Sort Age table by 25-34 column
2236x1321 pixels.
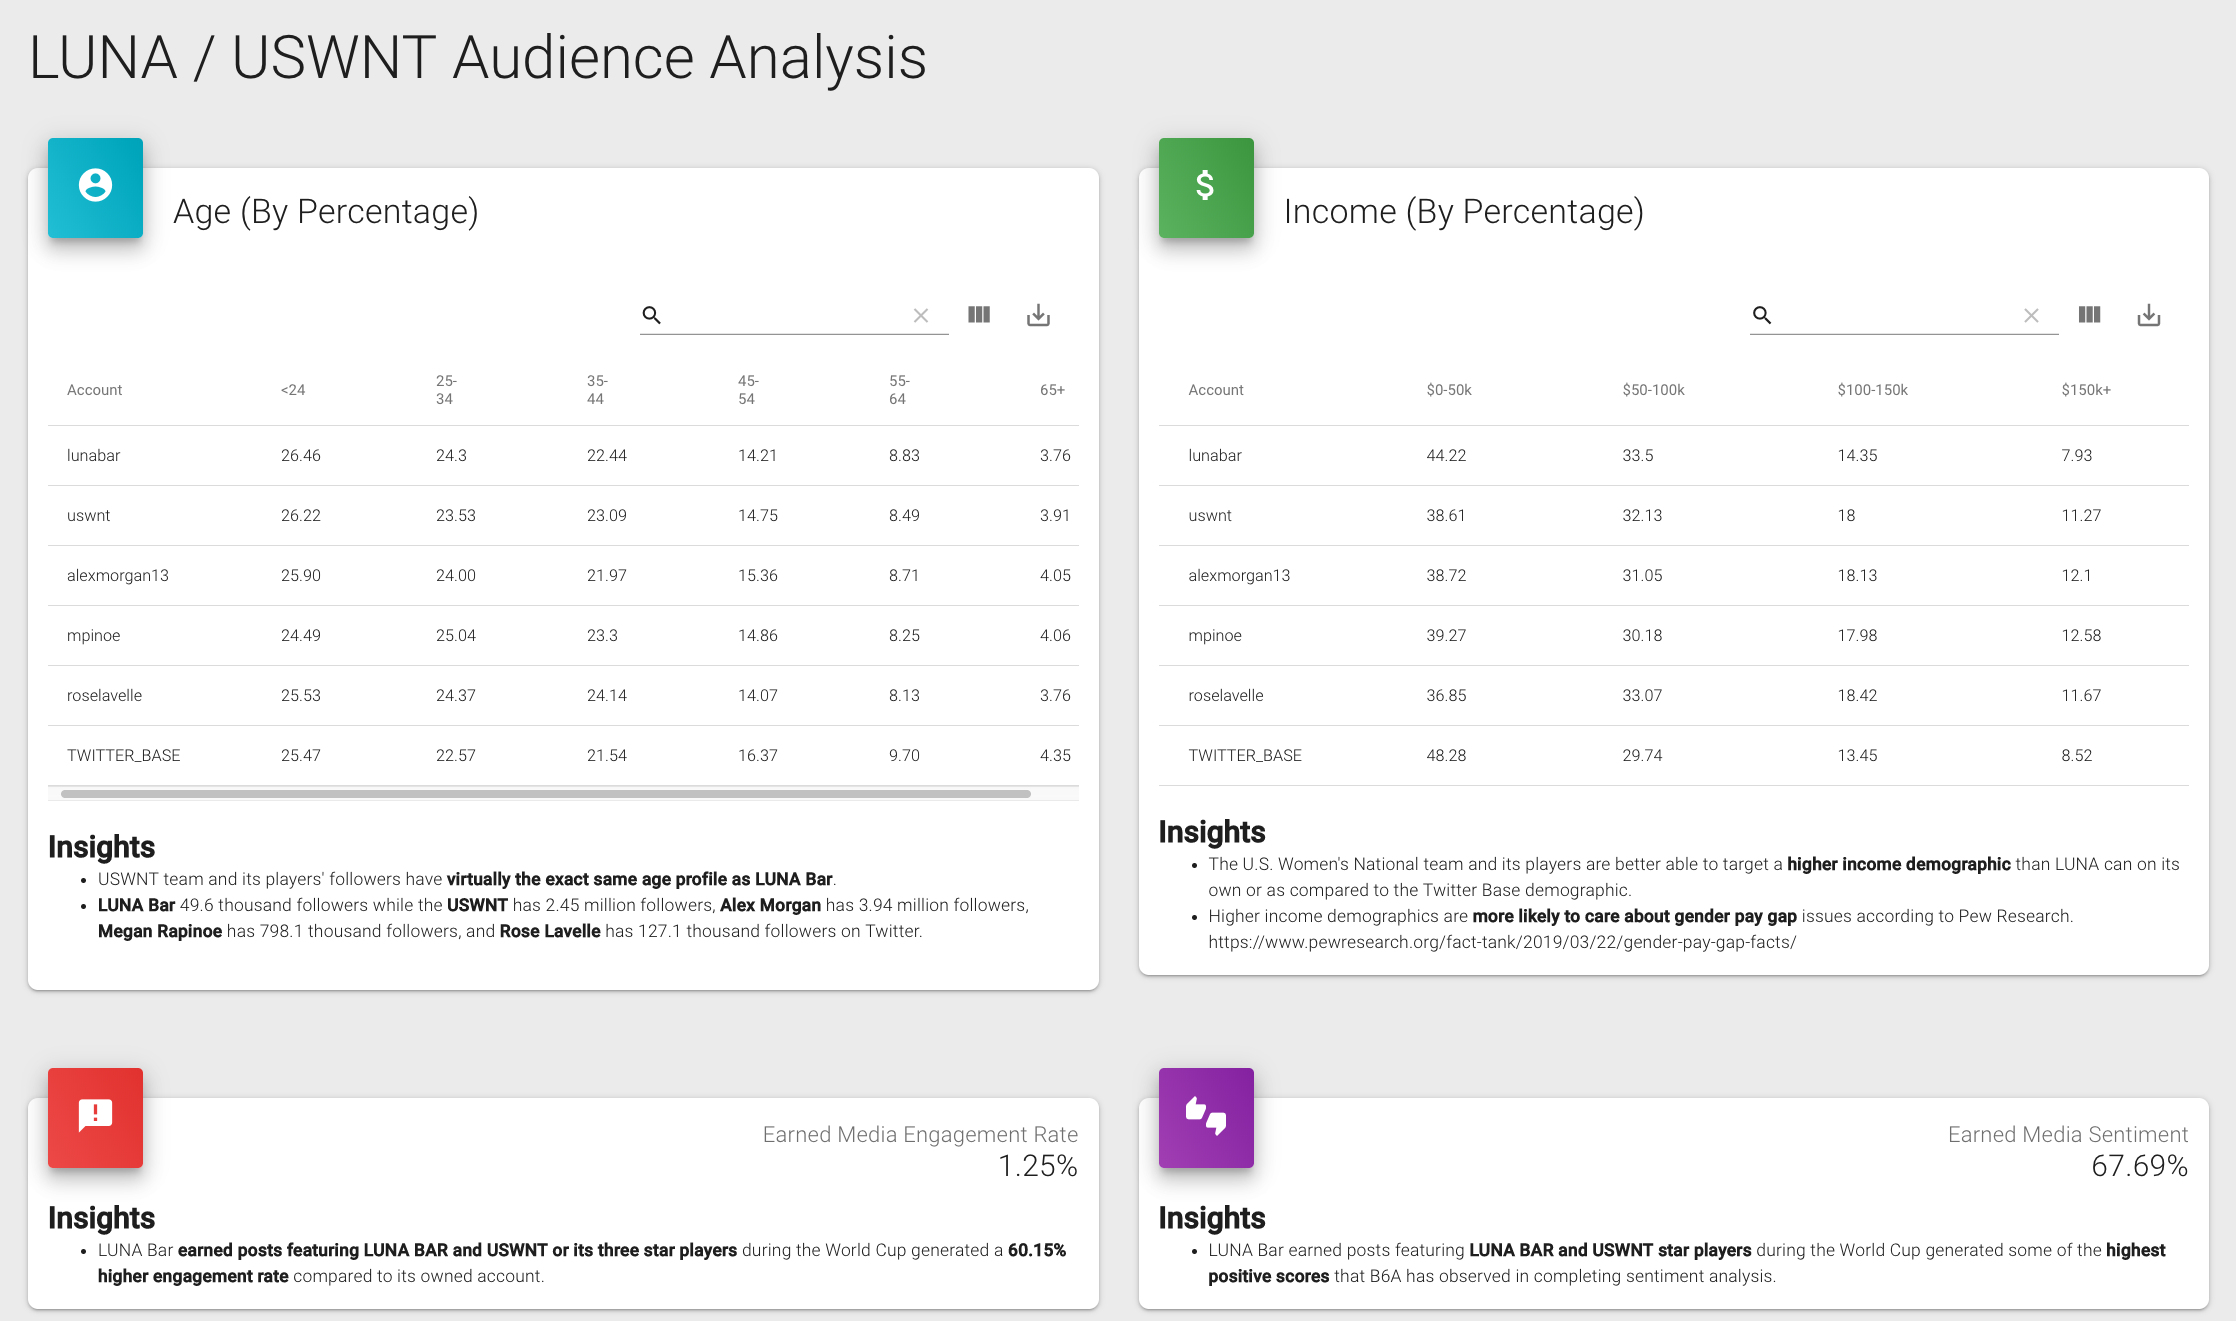click(x=446, y=390)
